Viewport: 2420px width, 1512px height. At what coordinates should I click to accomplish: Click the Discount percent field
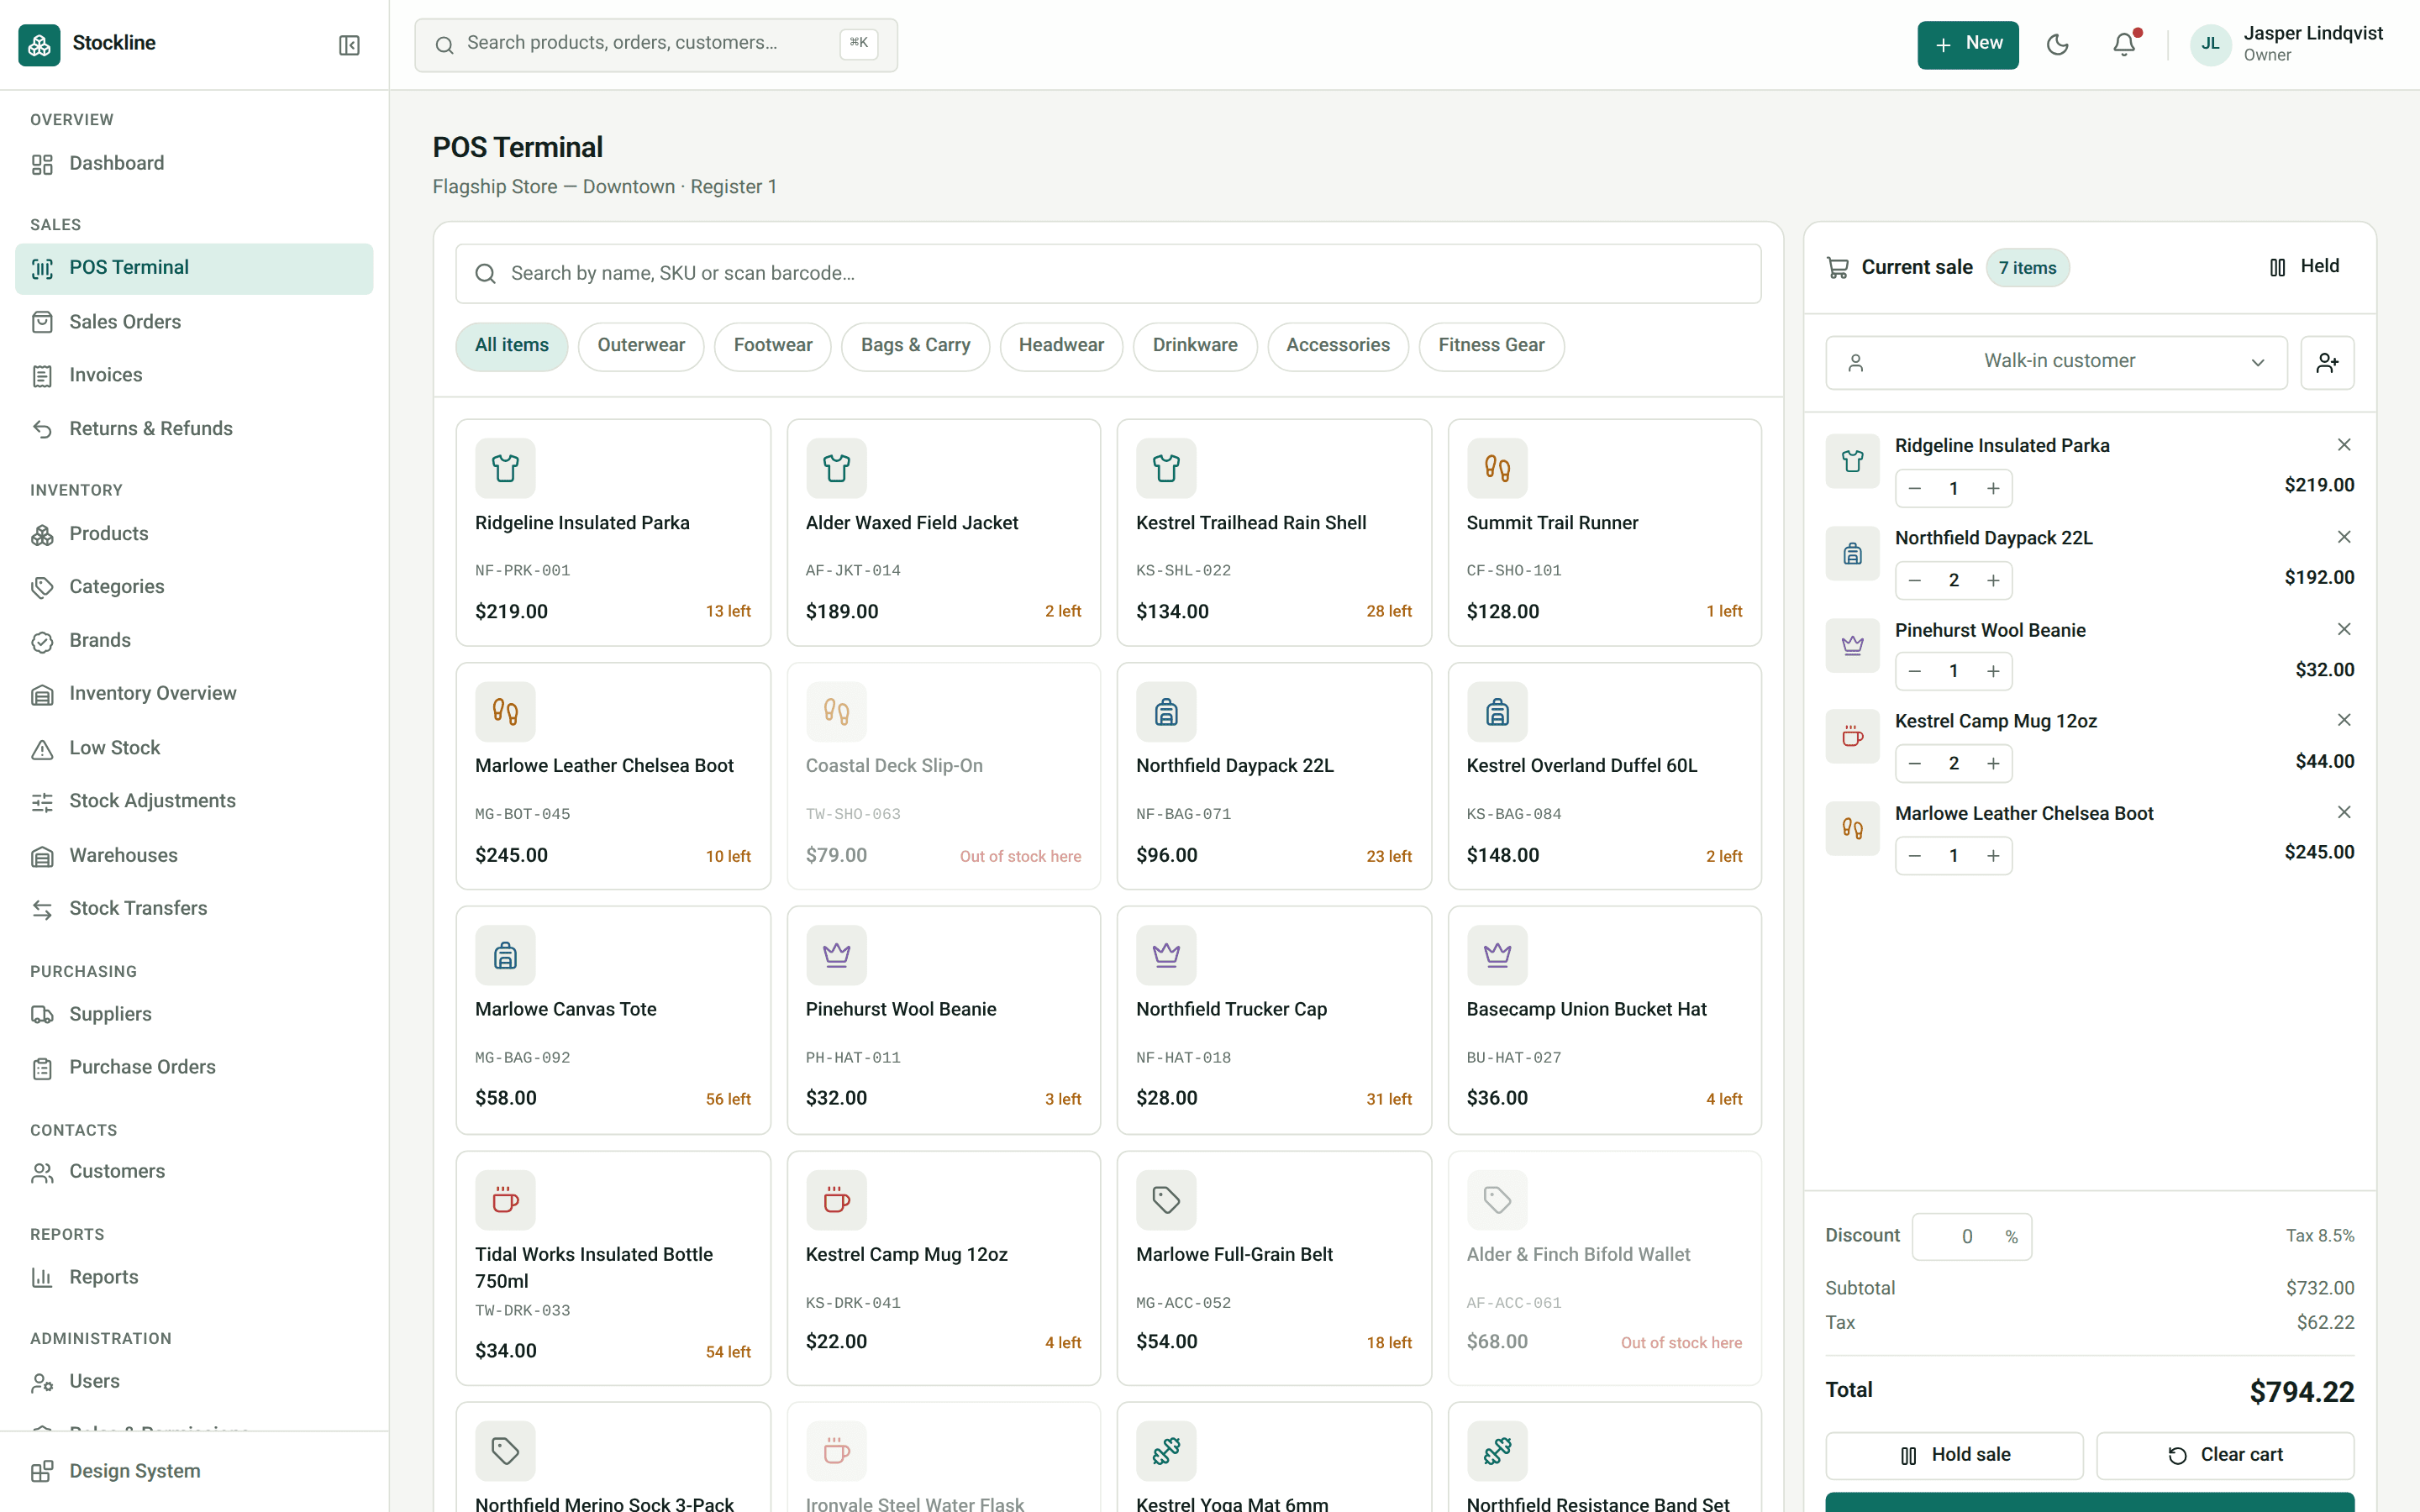[x=1971, y=1237]
